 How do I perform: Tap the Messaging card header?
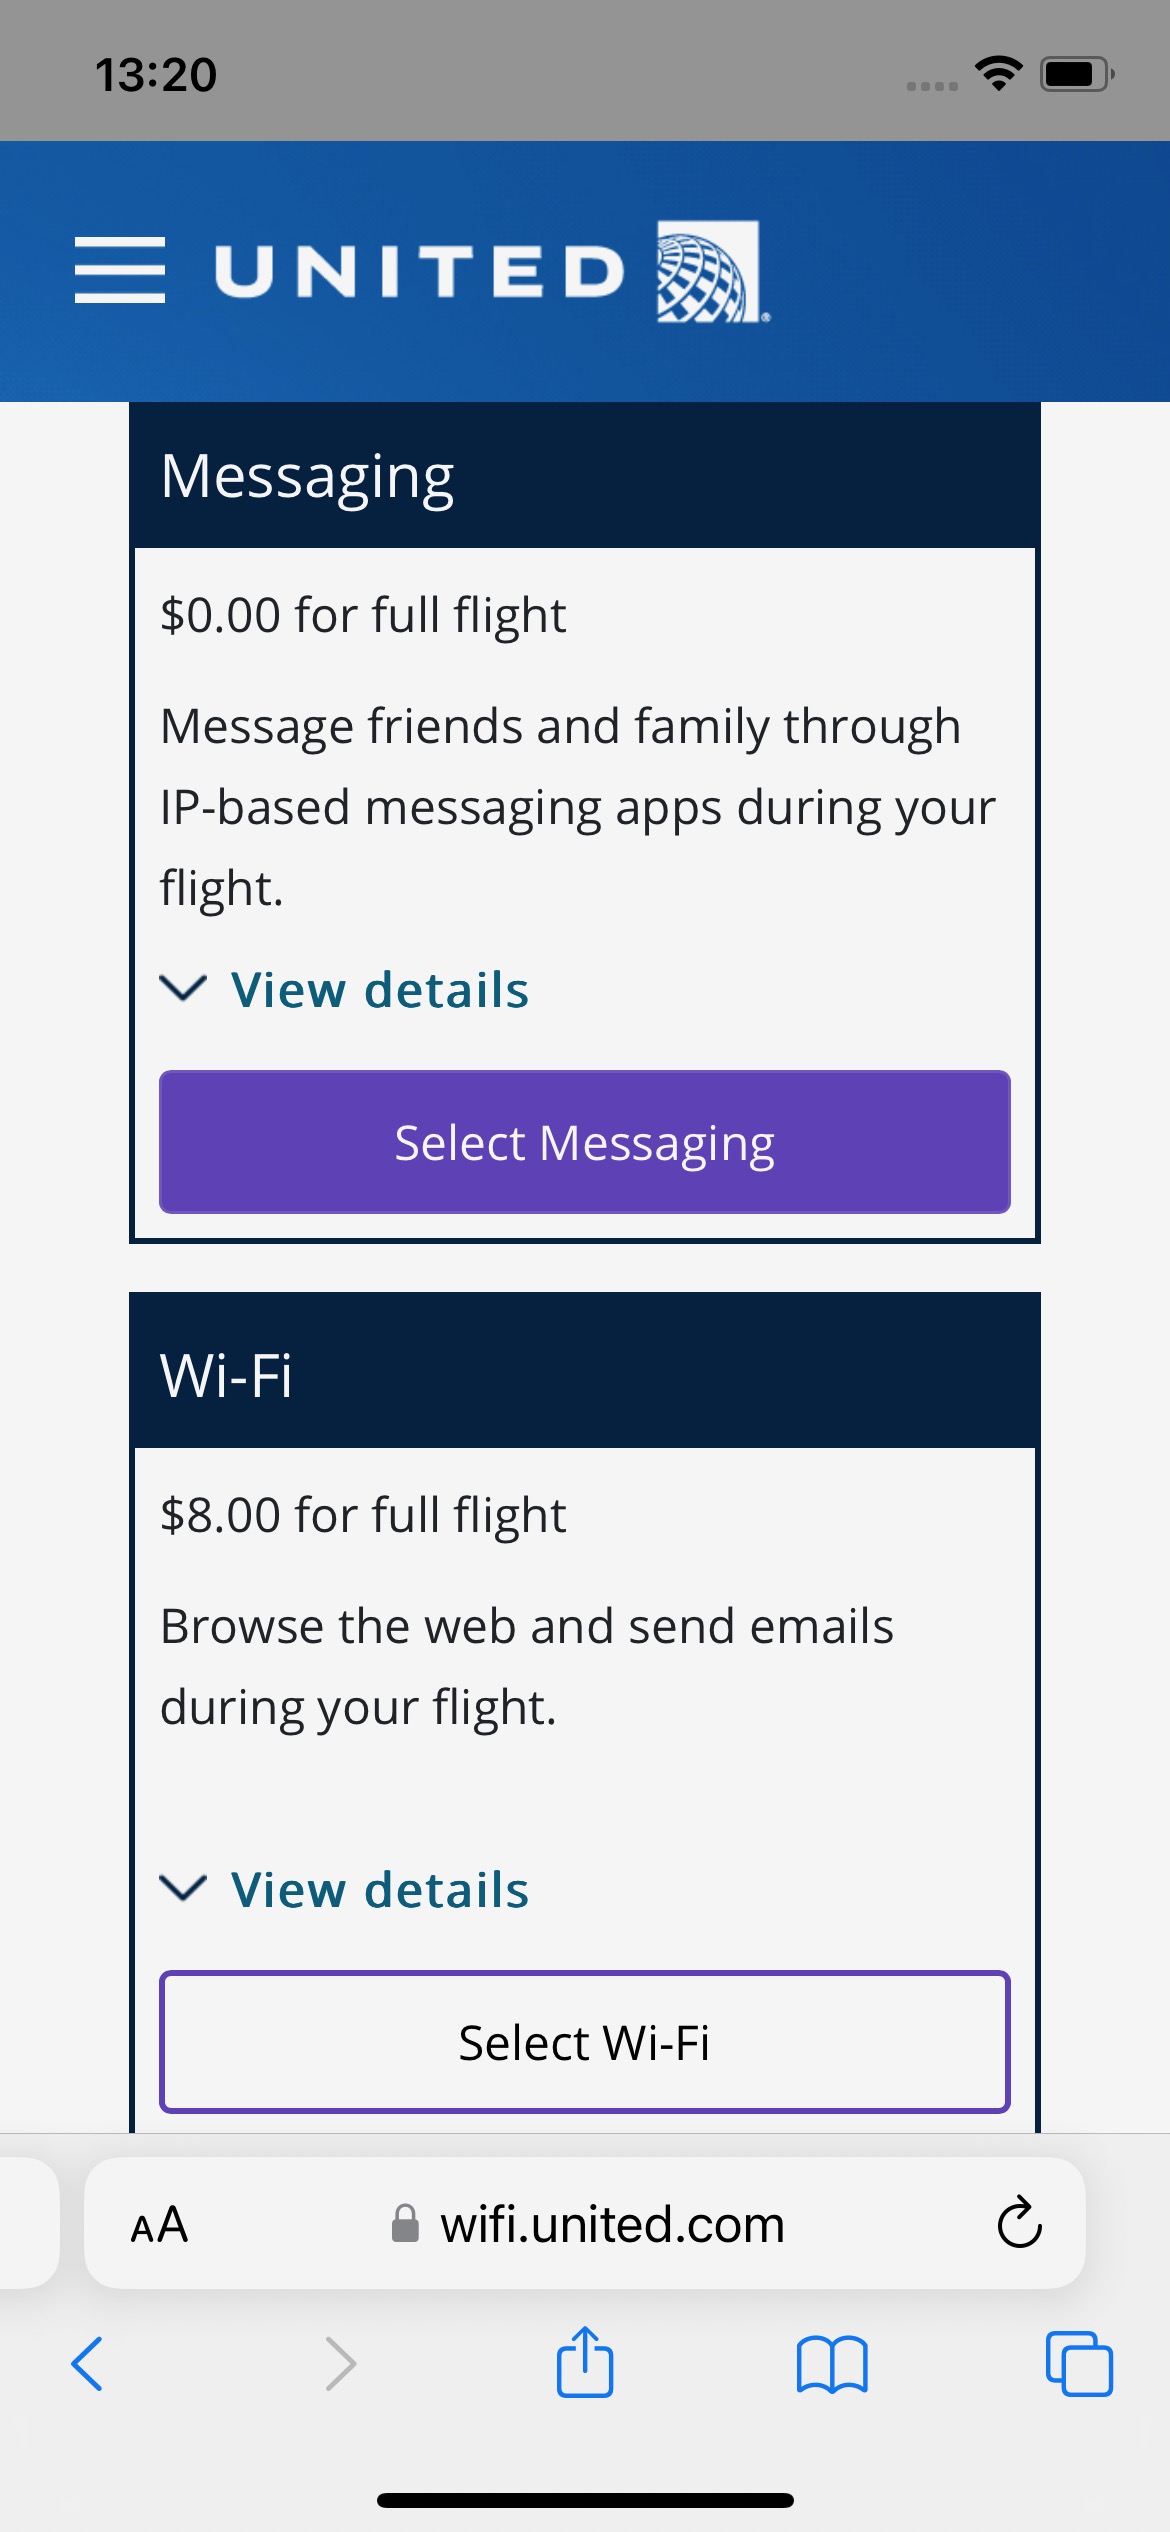(x=585, y=475)
